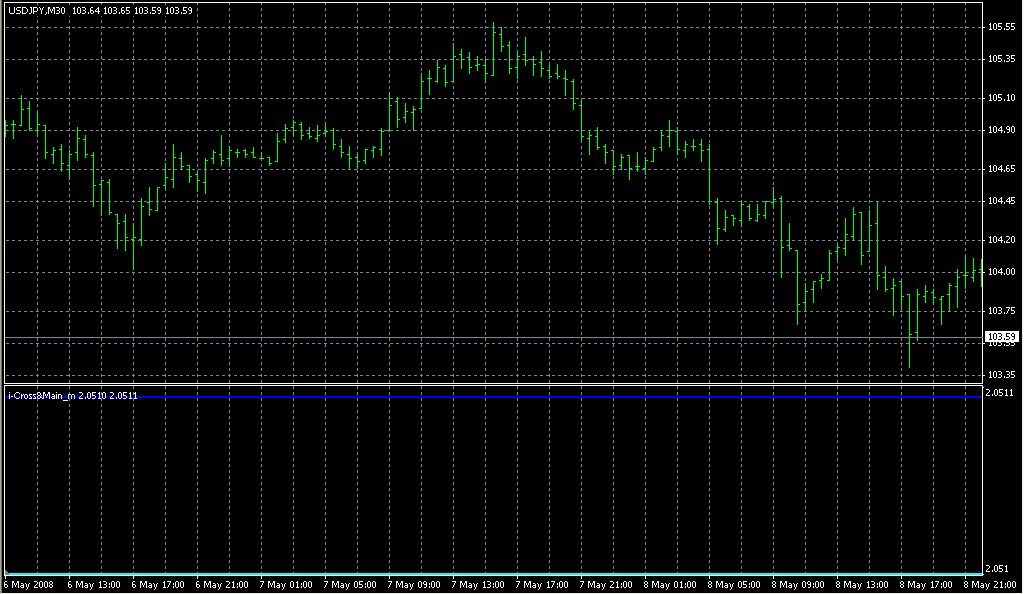The width and height of the screenshot is (1024, 594).
Task: Click the 104.65 price scale label
Action: point(1001,170)
